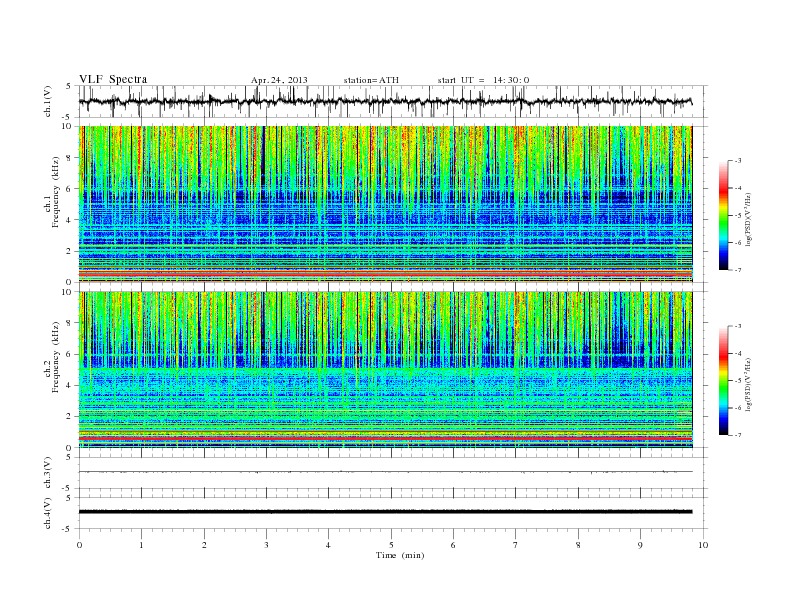
Task: Click the '8' kHz tick on ch.1 spectrogram axis
Action: (69, 158)
